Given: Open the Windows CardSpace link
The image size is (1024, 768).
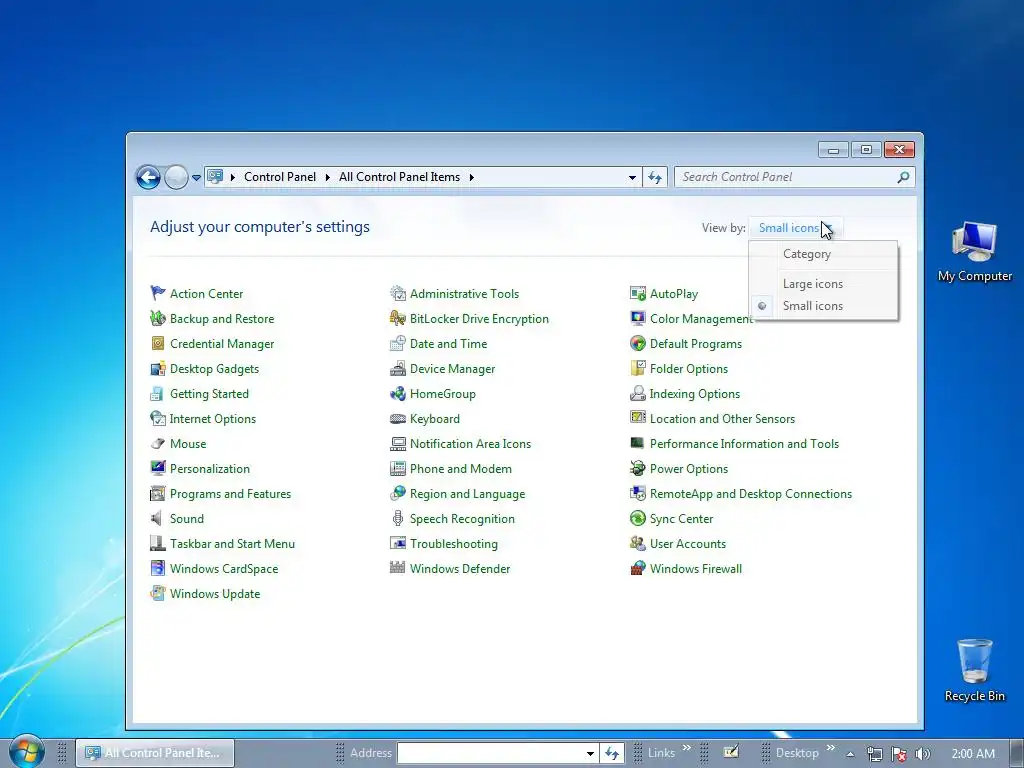Looking at the screenshot, I should click(224, 568).
